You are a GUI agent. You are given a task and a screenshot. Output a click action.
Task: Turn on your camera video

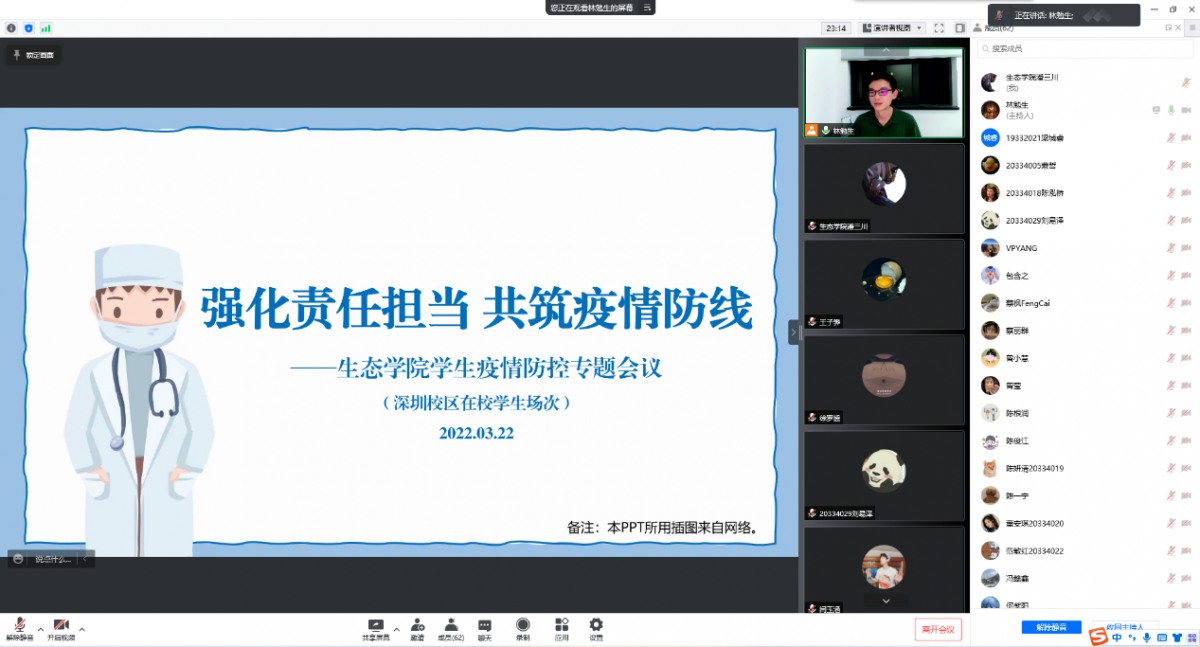tap(61, 628)
